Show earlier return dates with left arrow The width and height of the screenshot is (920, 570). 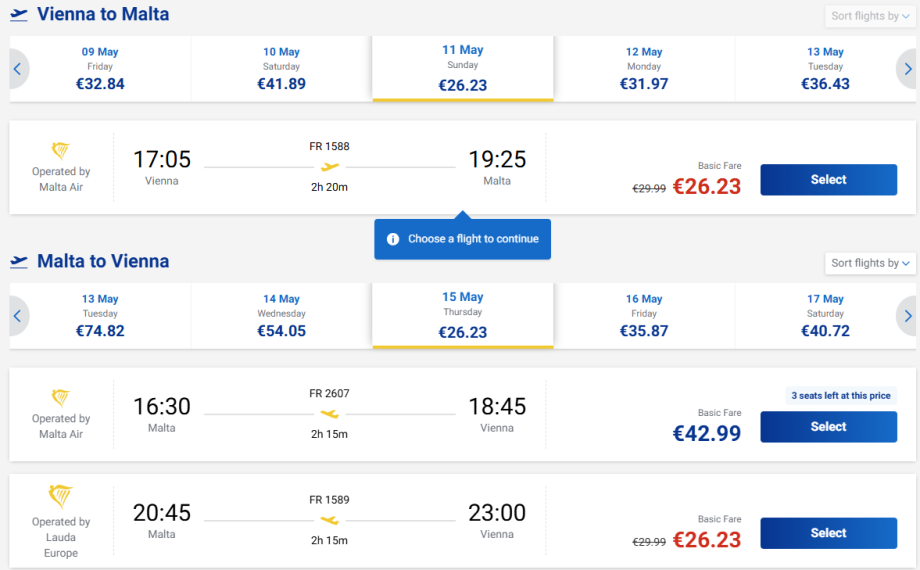point(17,316)
